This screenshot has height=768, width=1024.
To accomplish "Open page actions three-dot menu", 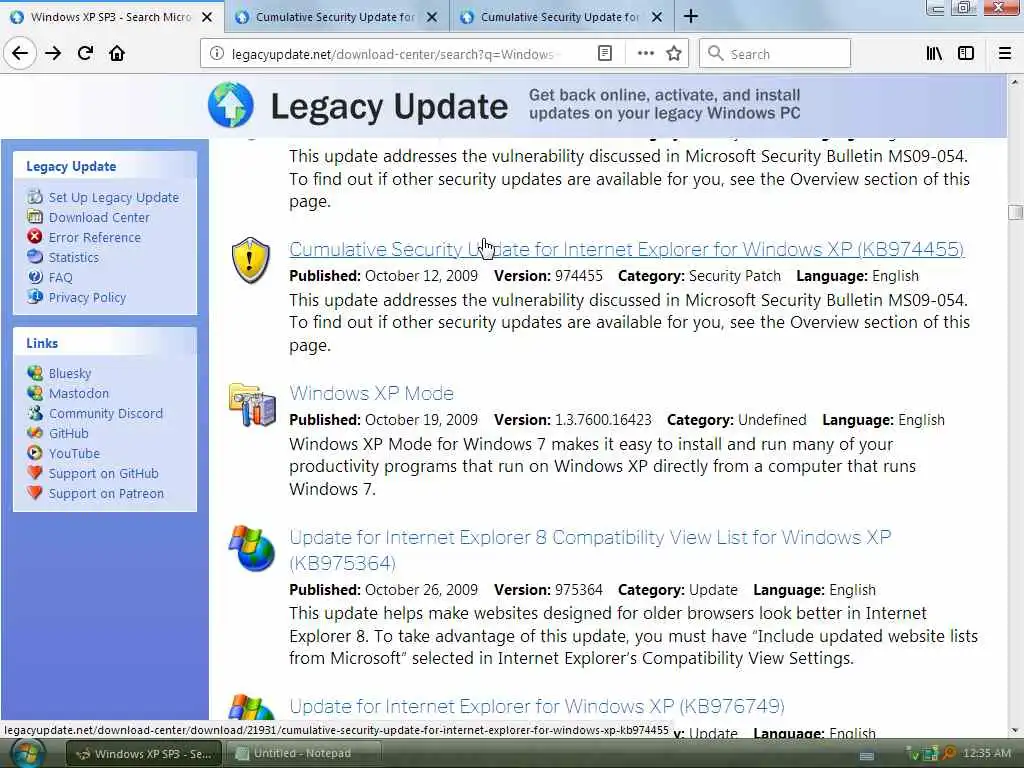I will [645, 54].
